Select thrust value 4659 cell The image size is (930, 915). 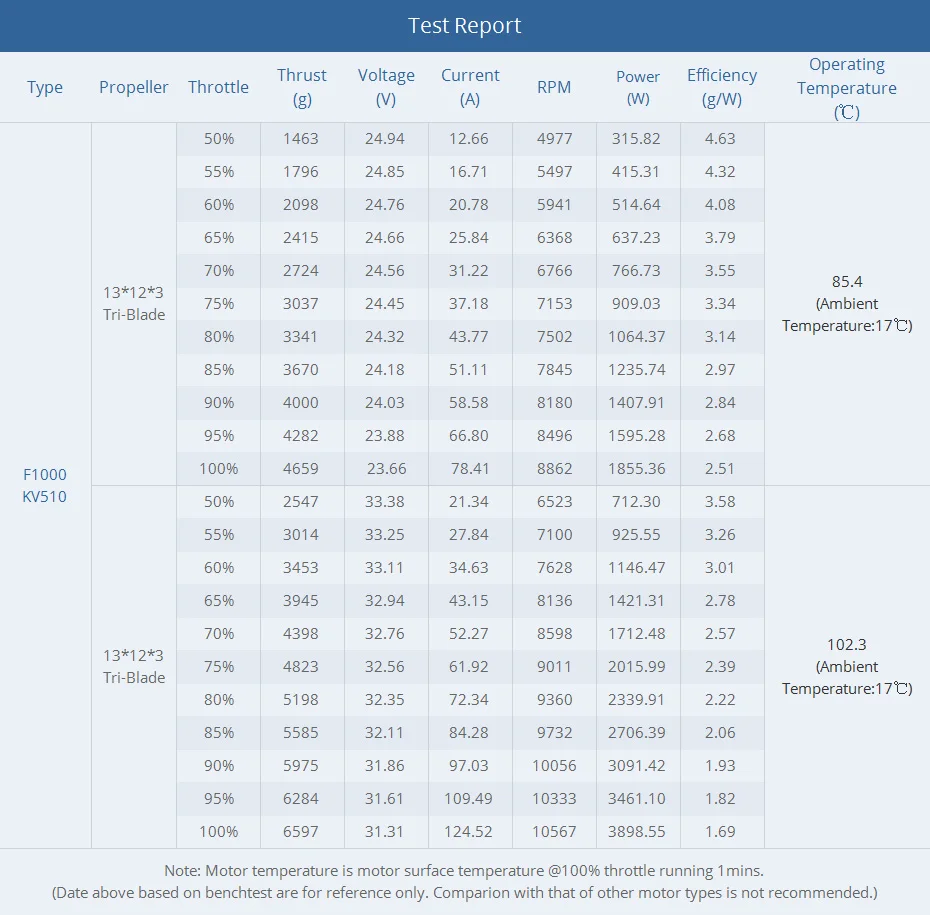point(301,468)
